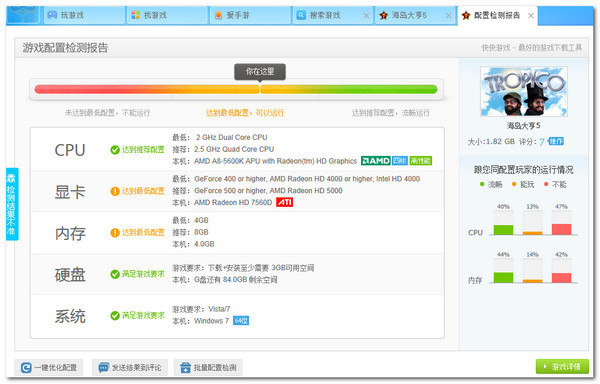600x384 pixels.
Task: Switch to the 找游戏 tab
Action: tap(167, 15)
